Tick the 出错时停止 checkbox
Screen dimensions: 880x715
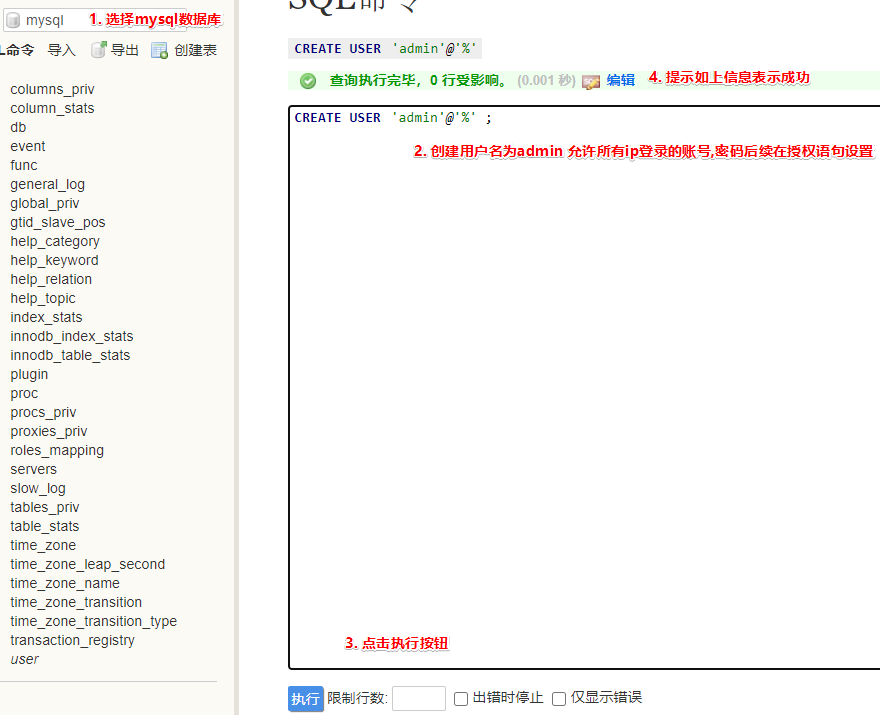pyautogui.click(x=461, y=699)
